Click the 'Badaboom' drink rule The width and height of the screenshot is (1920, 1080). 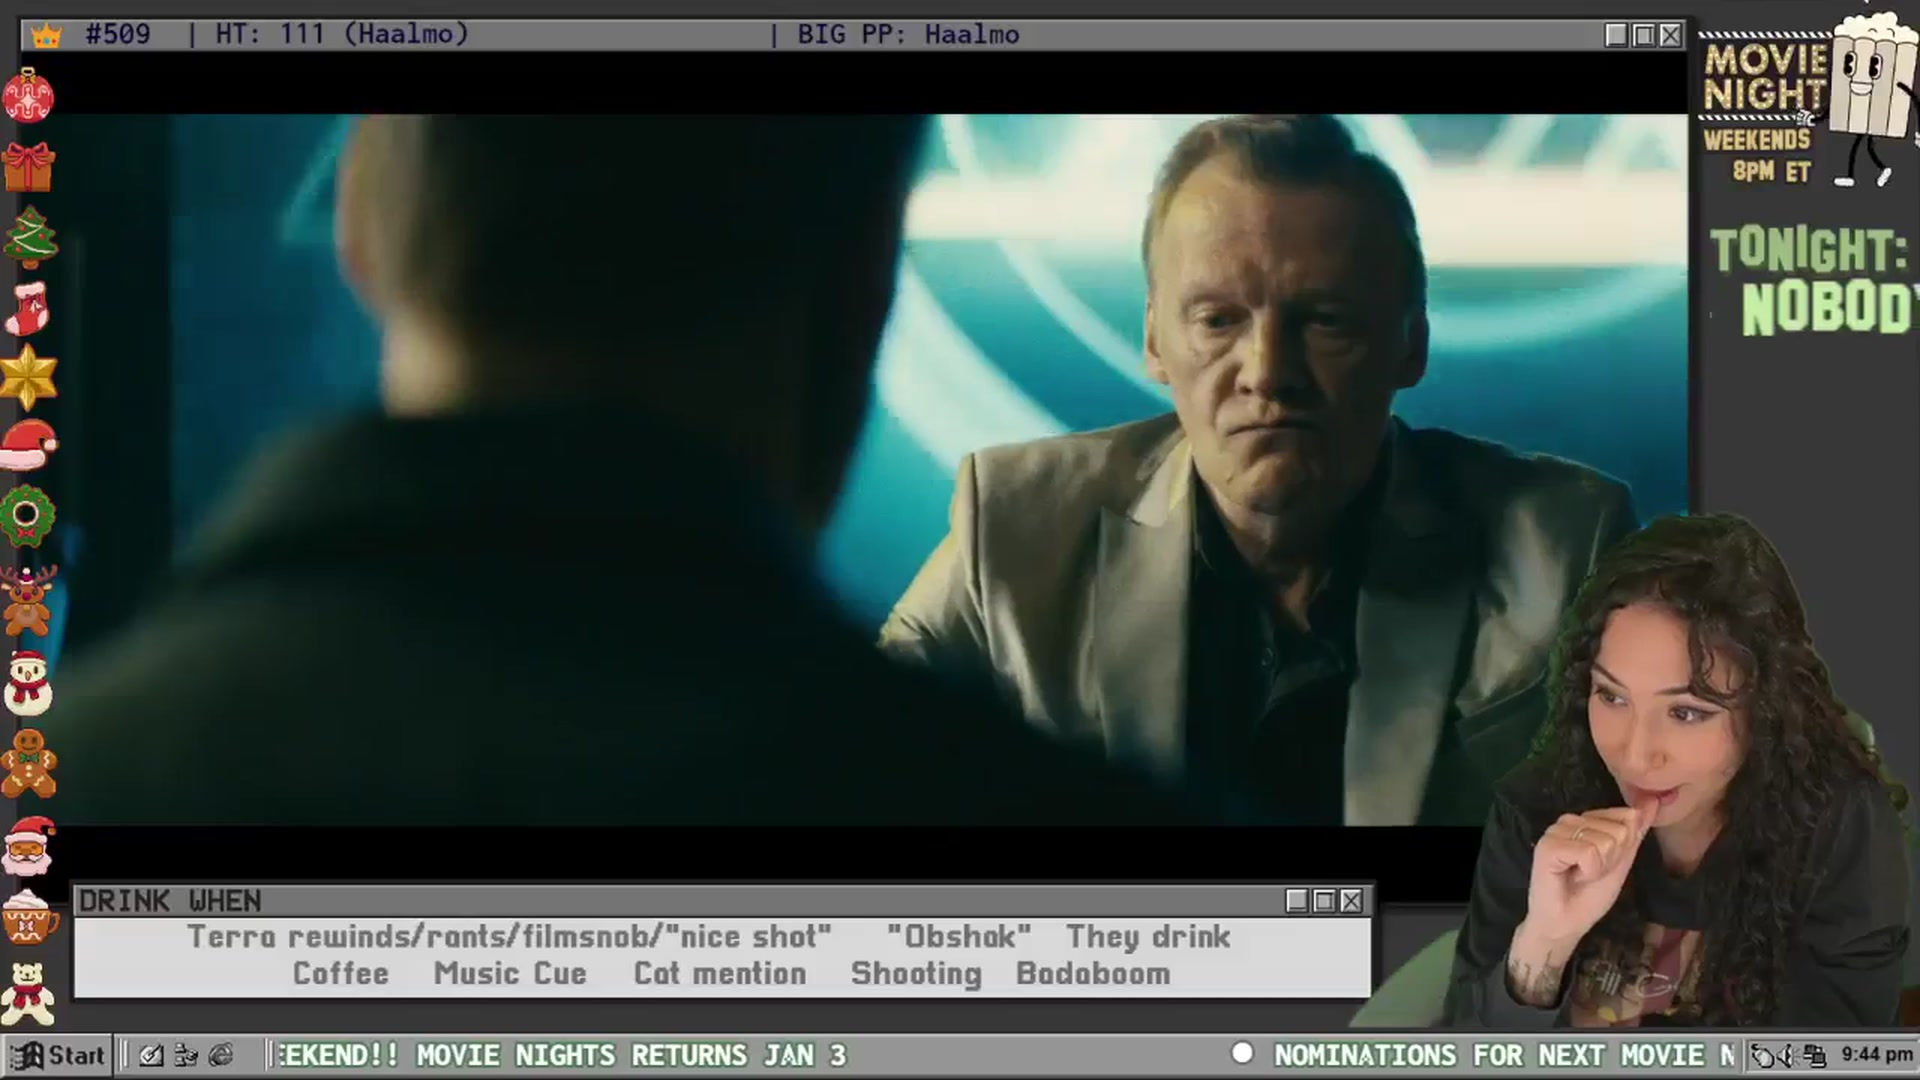tap(1093, 974)
